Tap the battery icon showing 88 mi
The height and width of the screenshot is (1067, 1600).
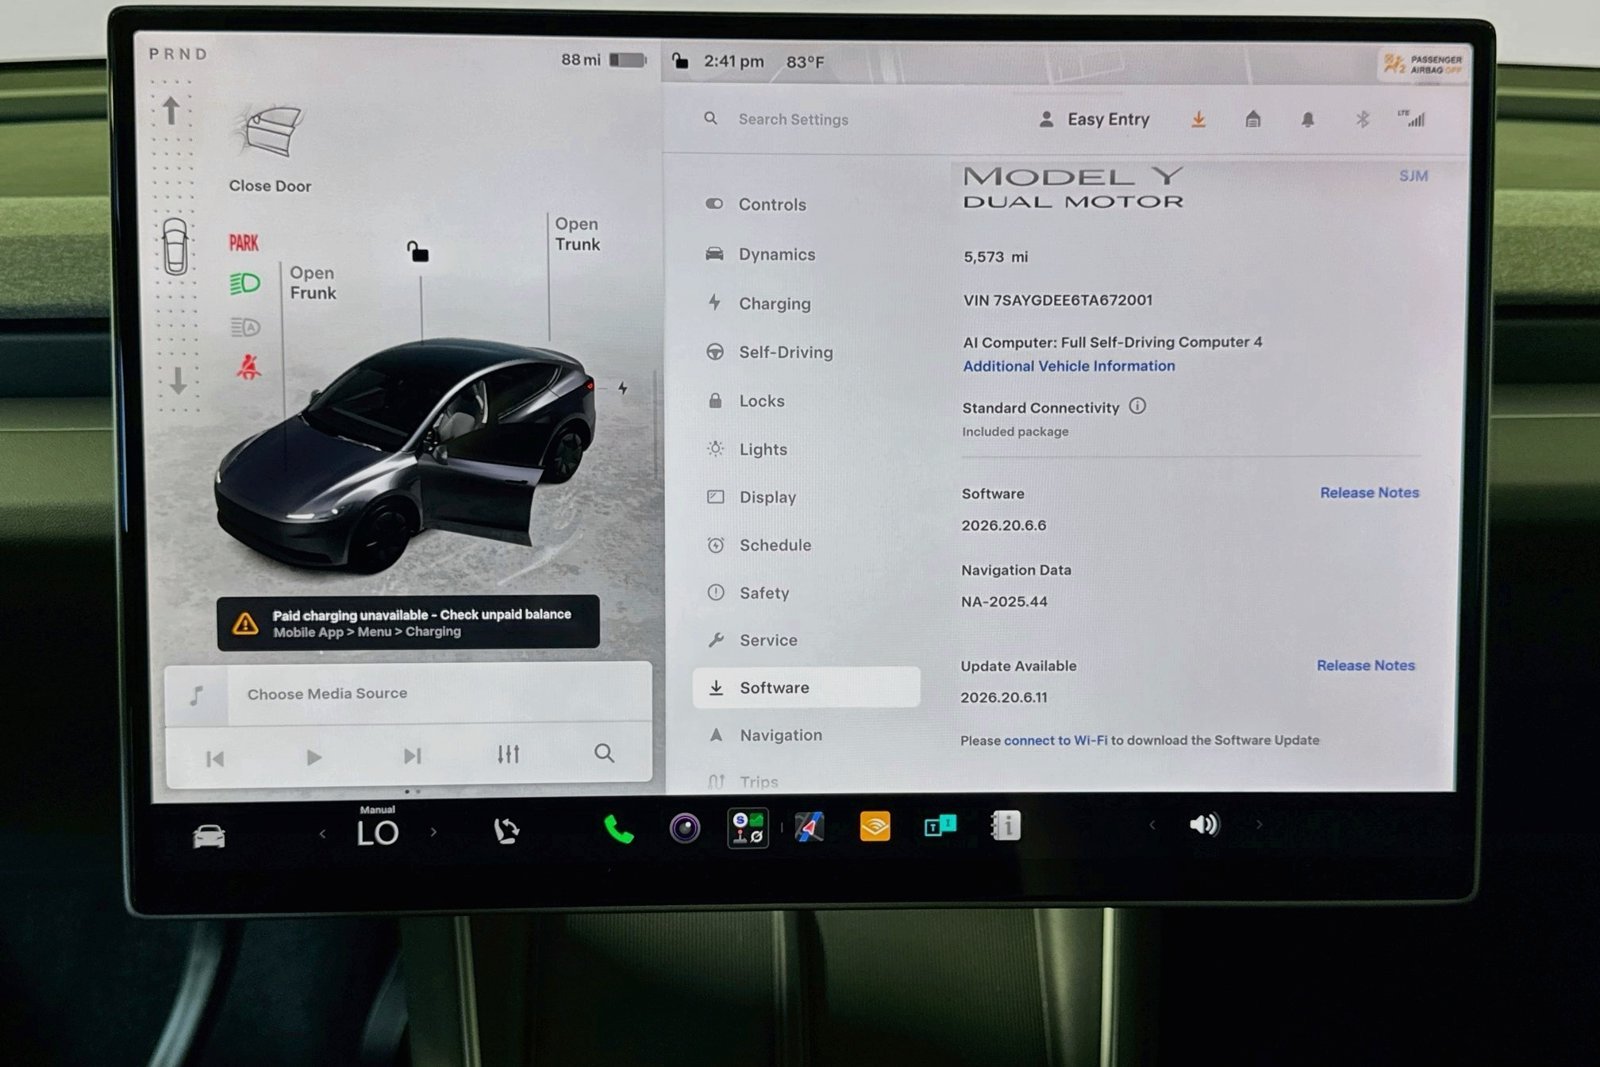pyautogui.click(x=627, y=60)
